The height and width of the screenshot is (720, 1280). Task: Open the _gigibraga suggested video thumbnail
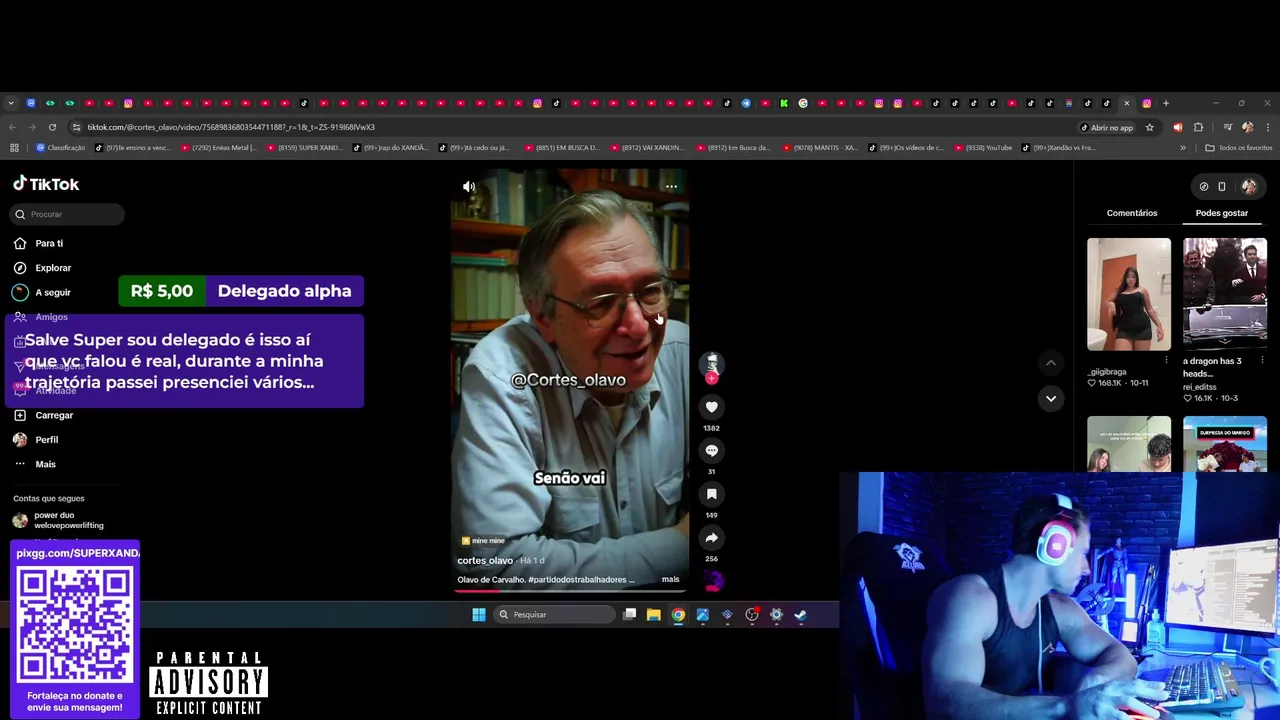click(1128, 294)
